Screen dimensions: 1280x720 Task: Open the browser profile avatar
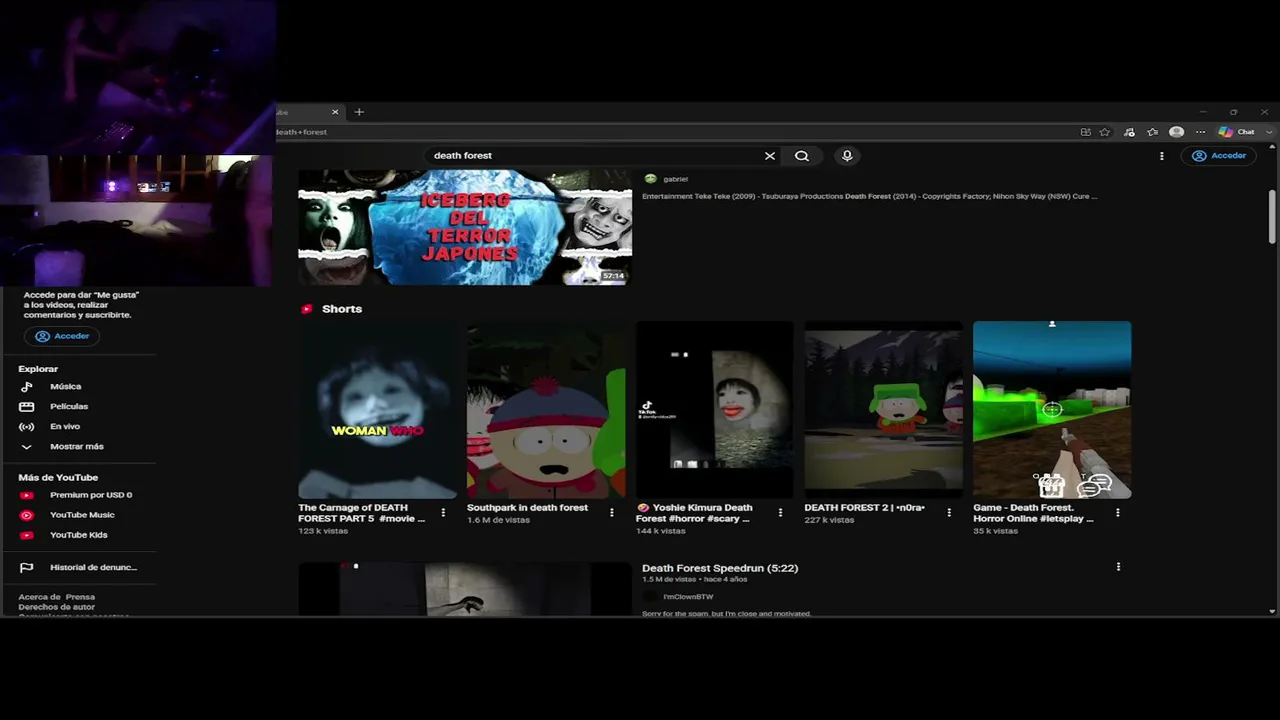coord(1176,132)
